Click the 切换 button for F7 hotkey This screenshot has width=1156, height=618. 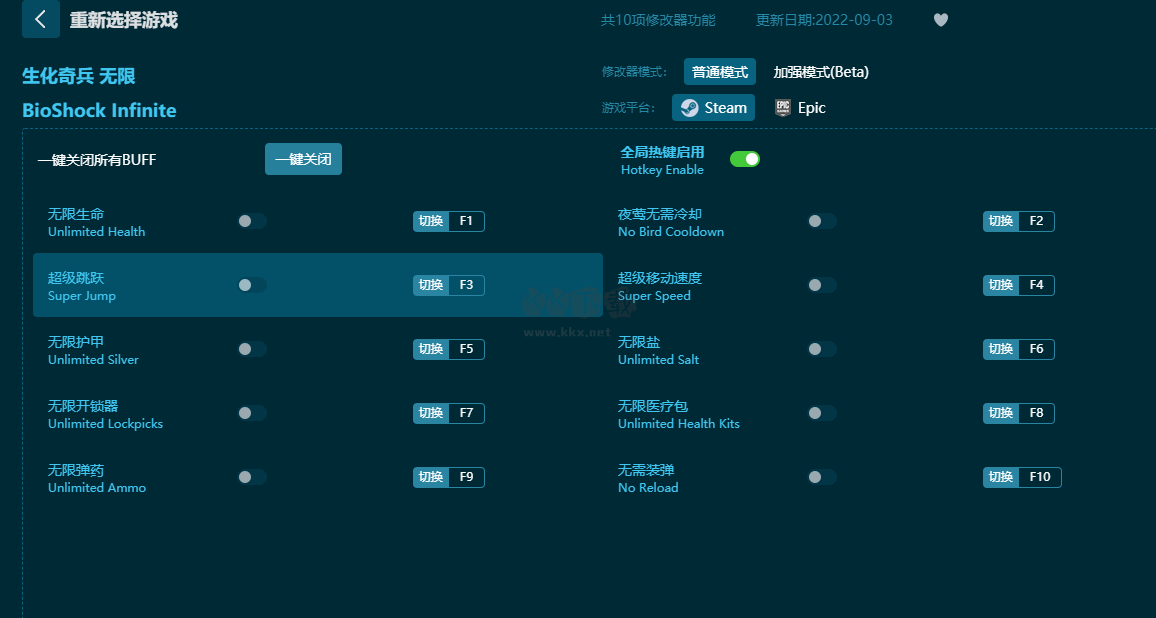click(x=431, y=413)
